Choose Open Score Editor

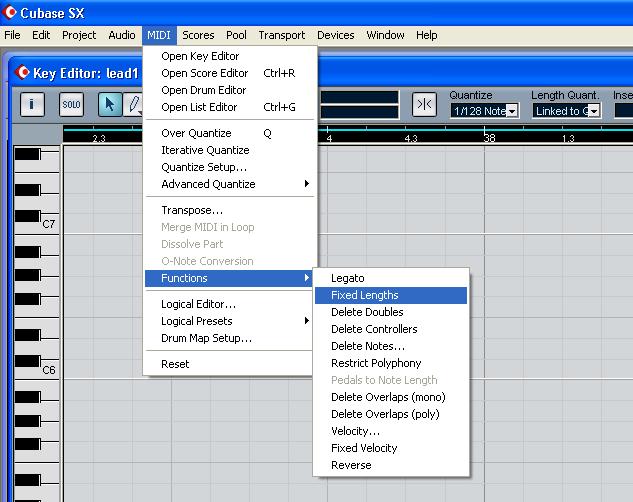pyautogui.click(x=229, y=73)
